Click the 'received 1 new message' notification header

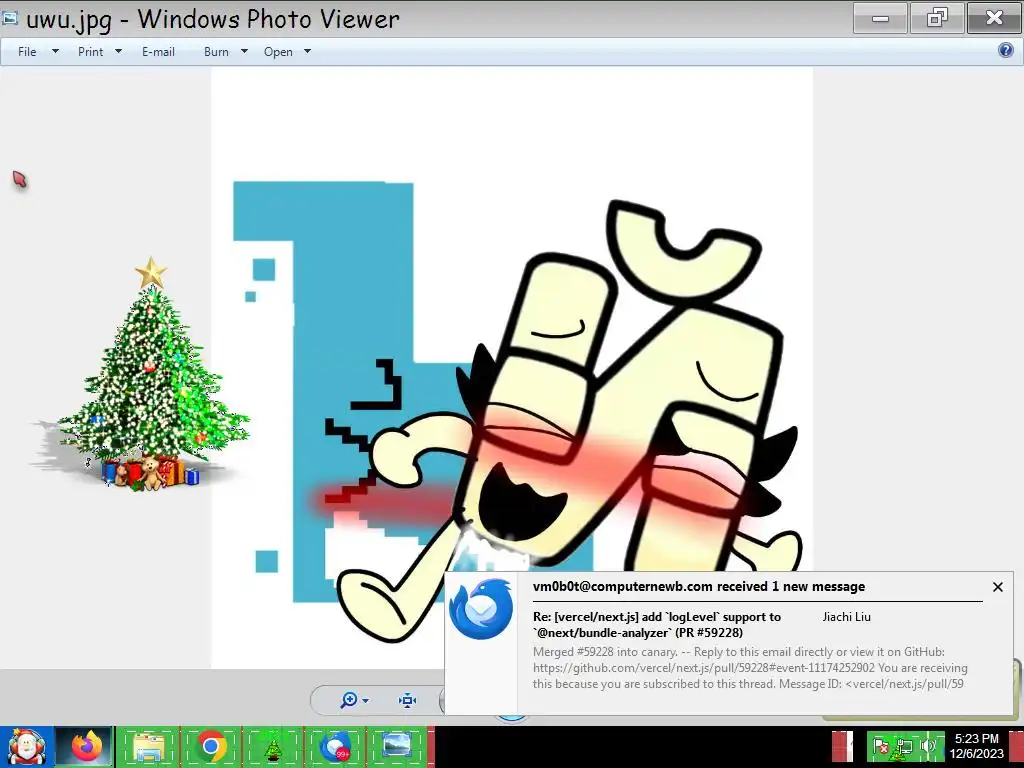pos(699,586)
